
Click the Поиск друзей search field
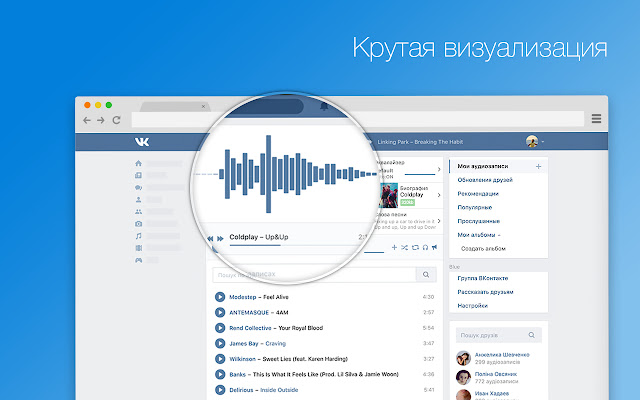pyautogui.click(x=497, y=337)
